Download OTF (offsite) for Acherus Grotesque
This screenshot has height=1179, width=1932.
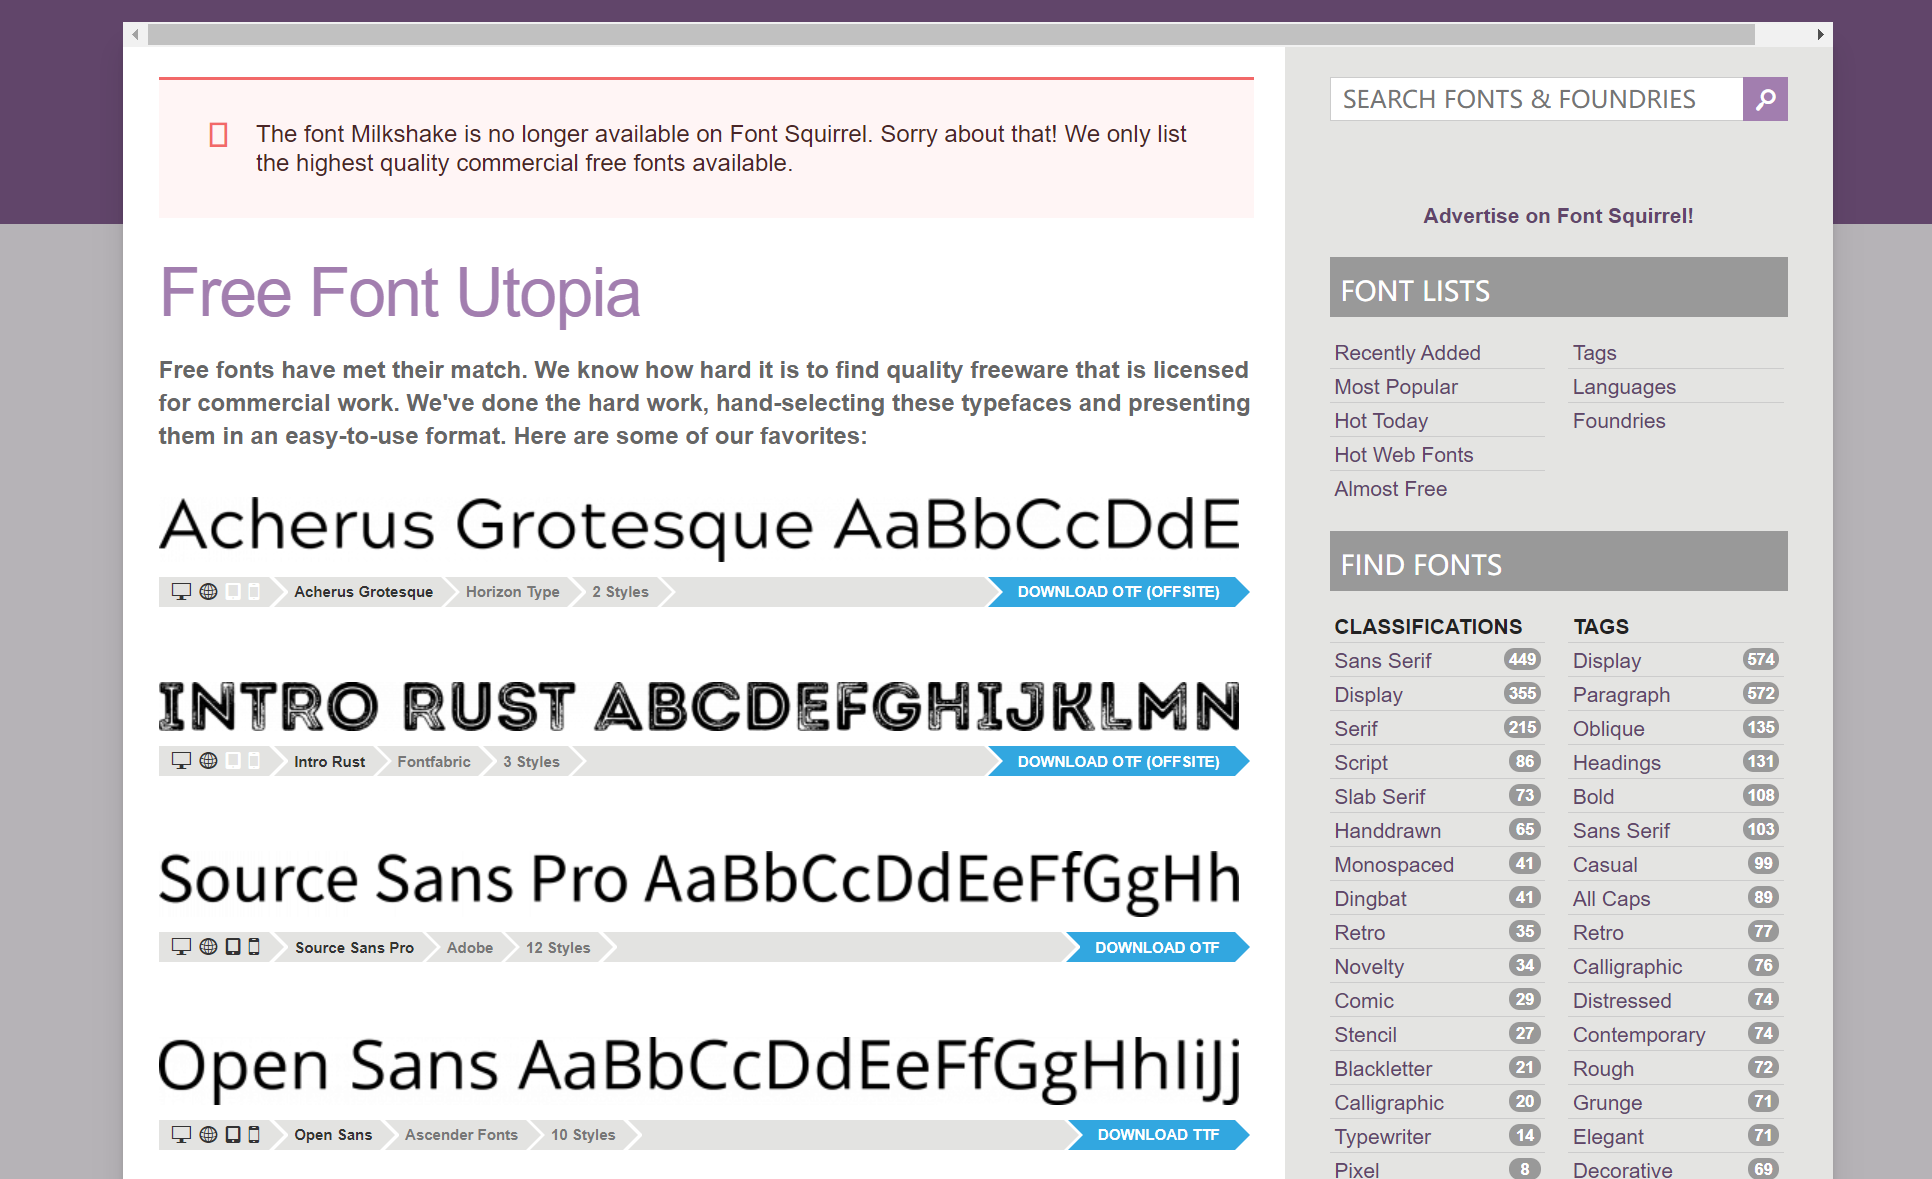pos(1118,592)
